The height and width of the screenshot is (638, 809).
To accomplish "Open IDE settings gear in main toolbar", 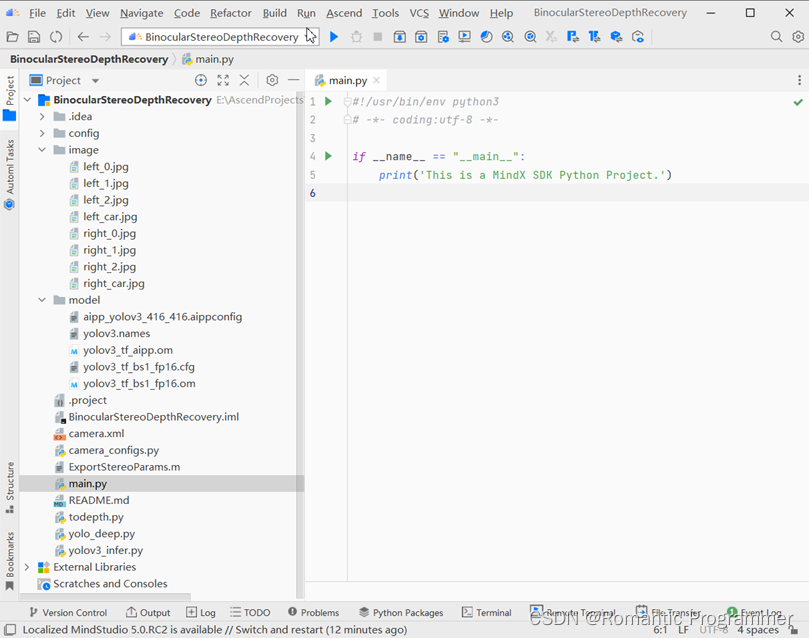I will point(798,37).
